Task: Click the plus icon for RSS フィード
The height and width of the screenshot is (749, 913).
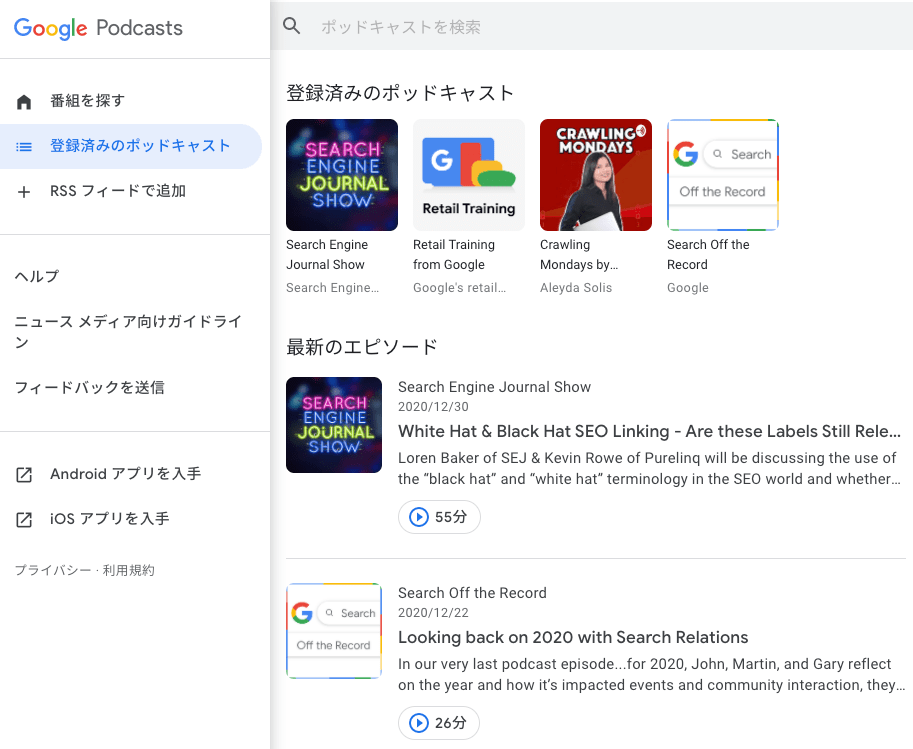Action: [24, 192]
